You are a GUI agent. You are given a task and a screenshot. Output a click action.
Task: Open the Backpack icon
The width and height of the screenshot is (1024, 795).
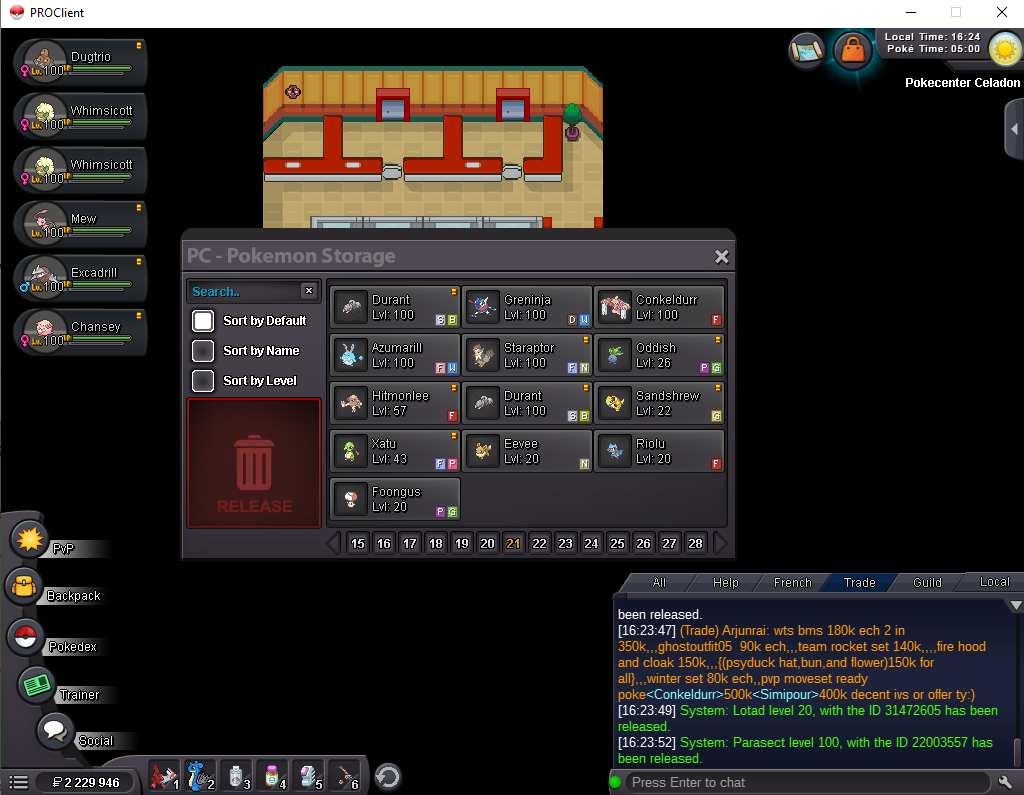click(x=24, y=586)
